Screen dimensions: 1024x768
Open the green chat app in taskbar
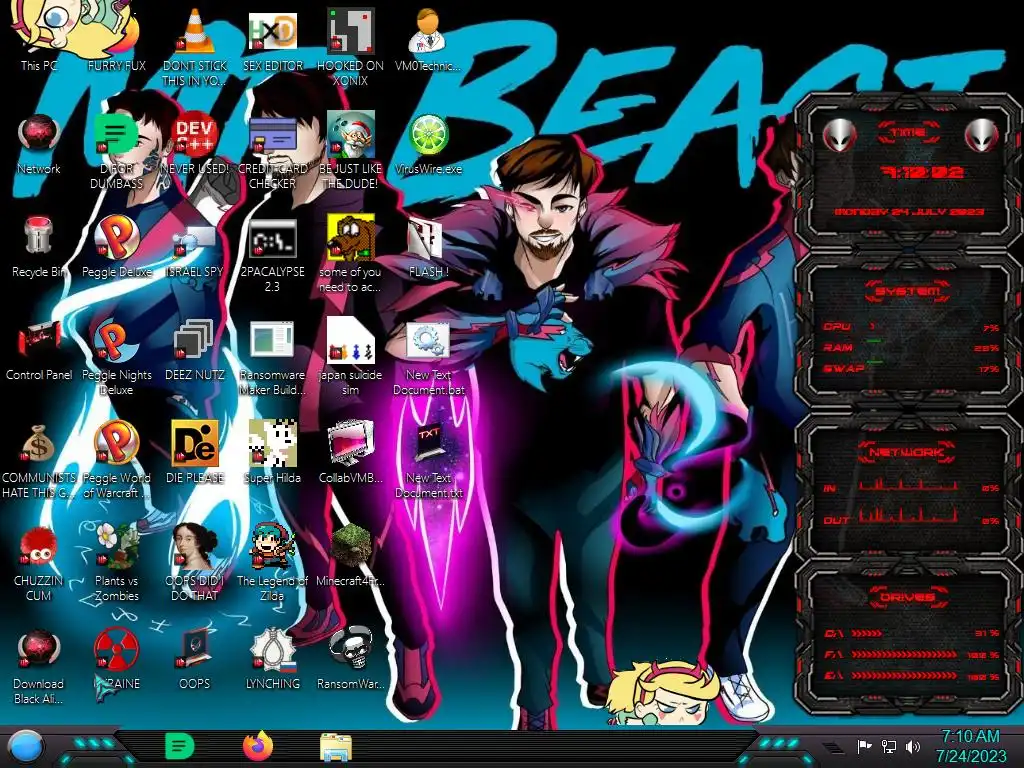pos(180,746)
